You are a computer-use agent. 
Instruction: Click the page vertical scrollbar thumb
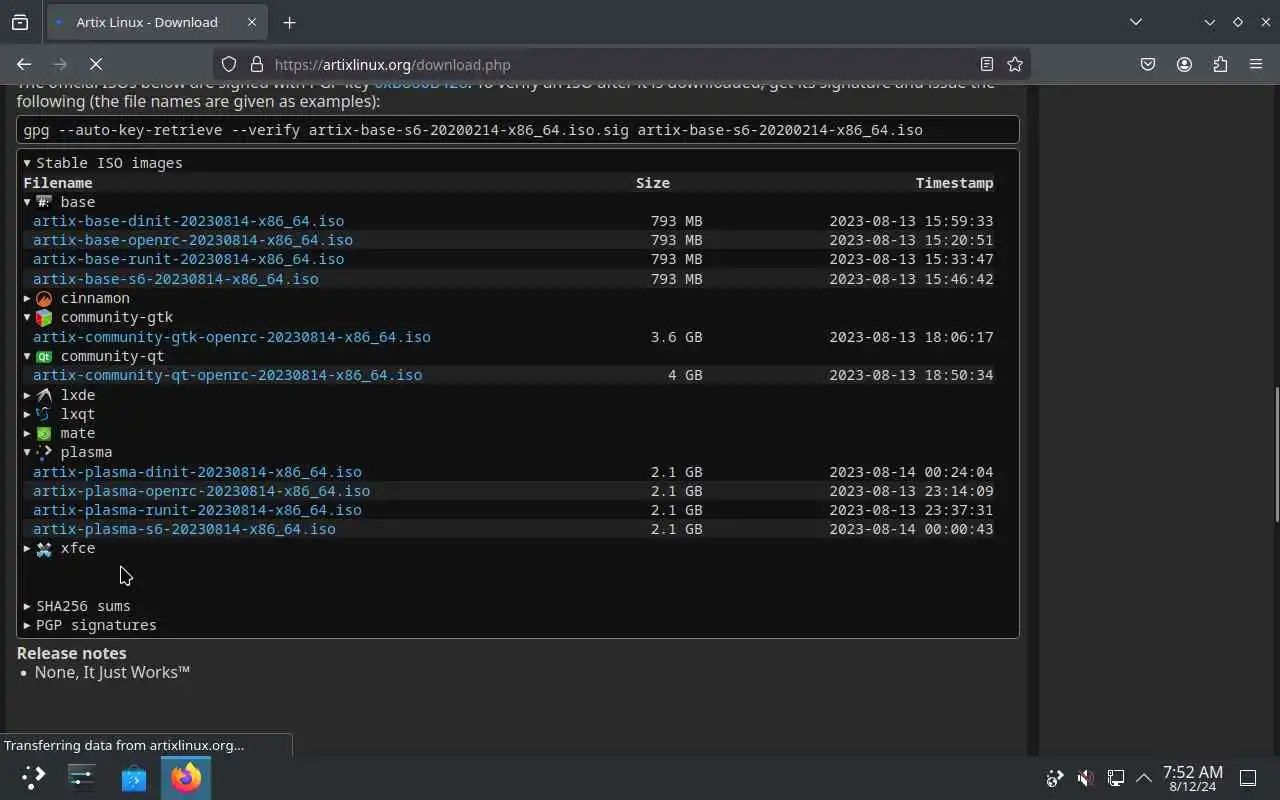tap(1275, 455)
